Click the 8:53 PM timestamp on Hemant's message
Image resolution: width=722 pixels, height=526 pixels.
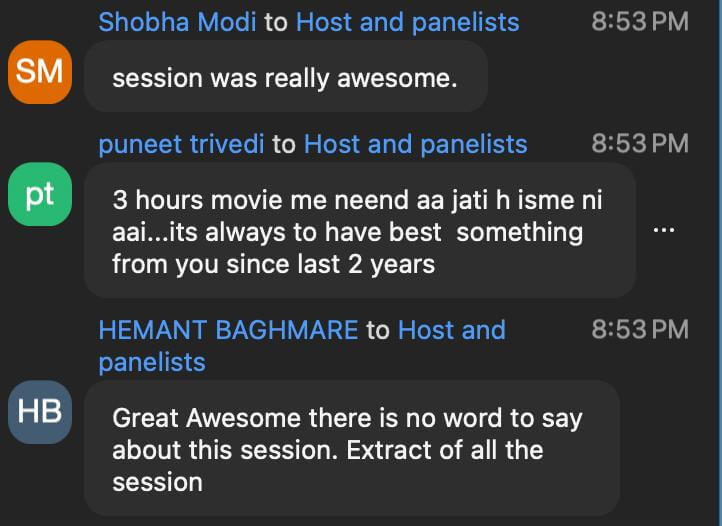pos(639,330)
